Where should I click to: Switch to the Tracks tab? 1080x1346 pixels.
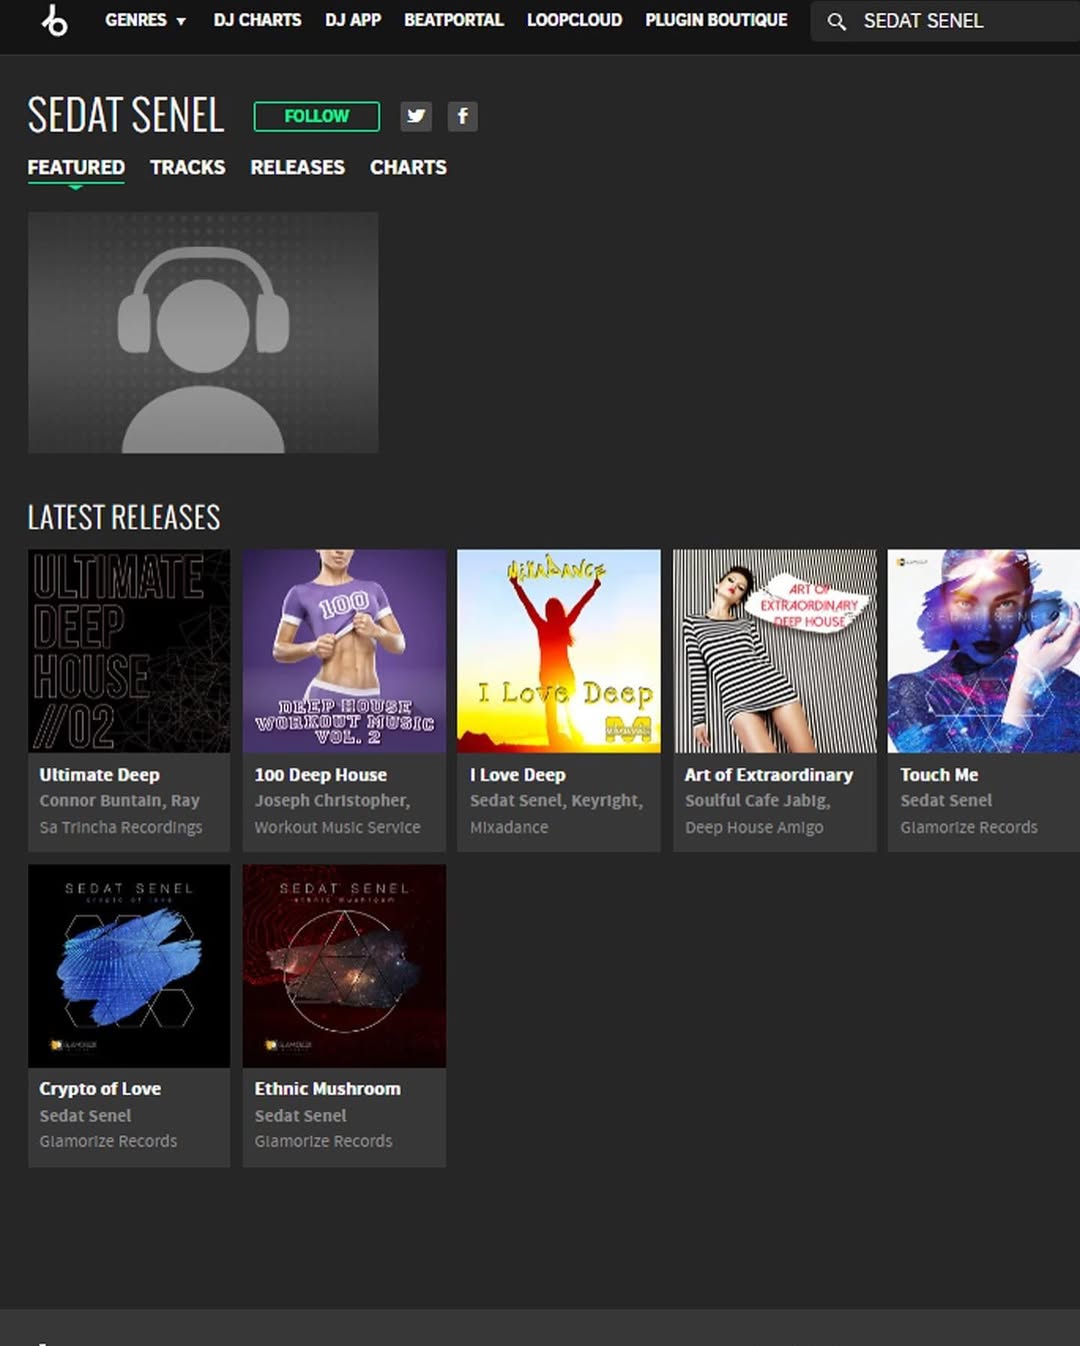(x=187, y=167)
